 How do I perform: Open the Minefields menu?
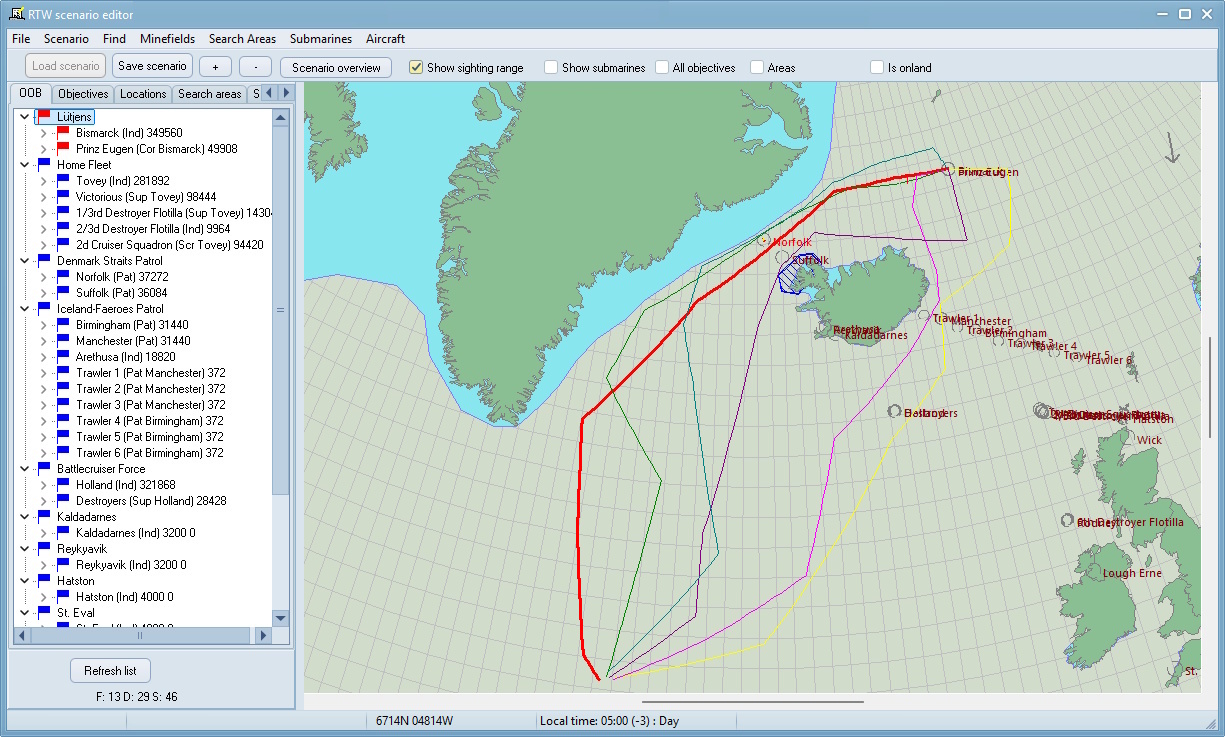point(168,39)
